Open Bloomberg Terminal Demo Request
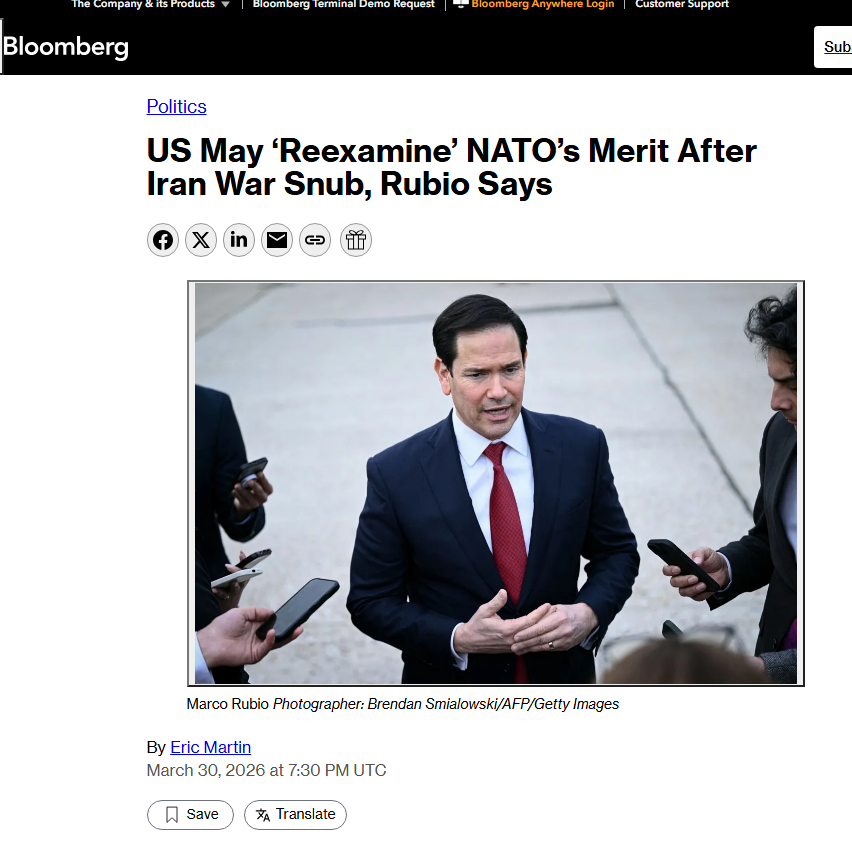This screenshot has height=847, width=852. pos(343,4)
